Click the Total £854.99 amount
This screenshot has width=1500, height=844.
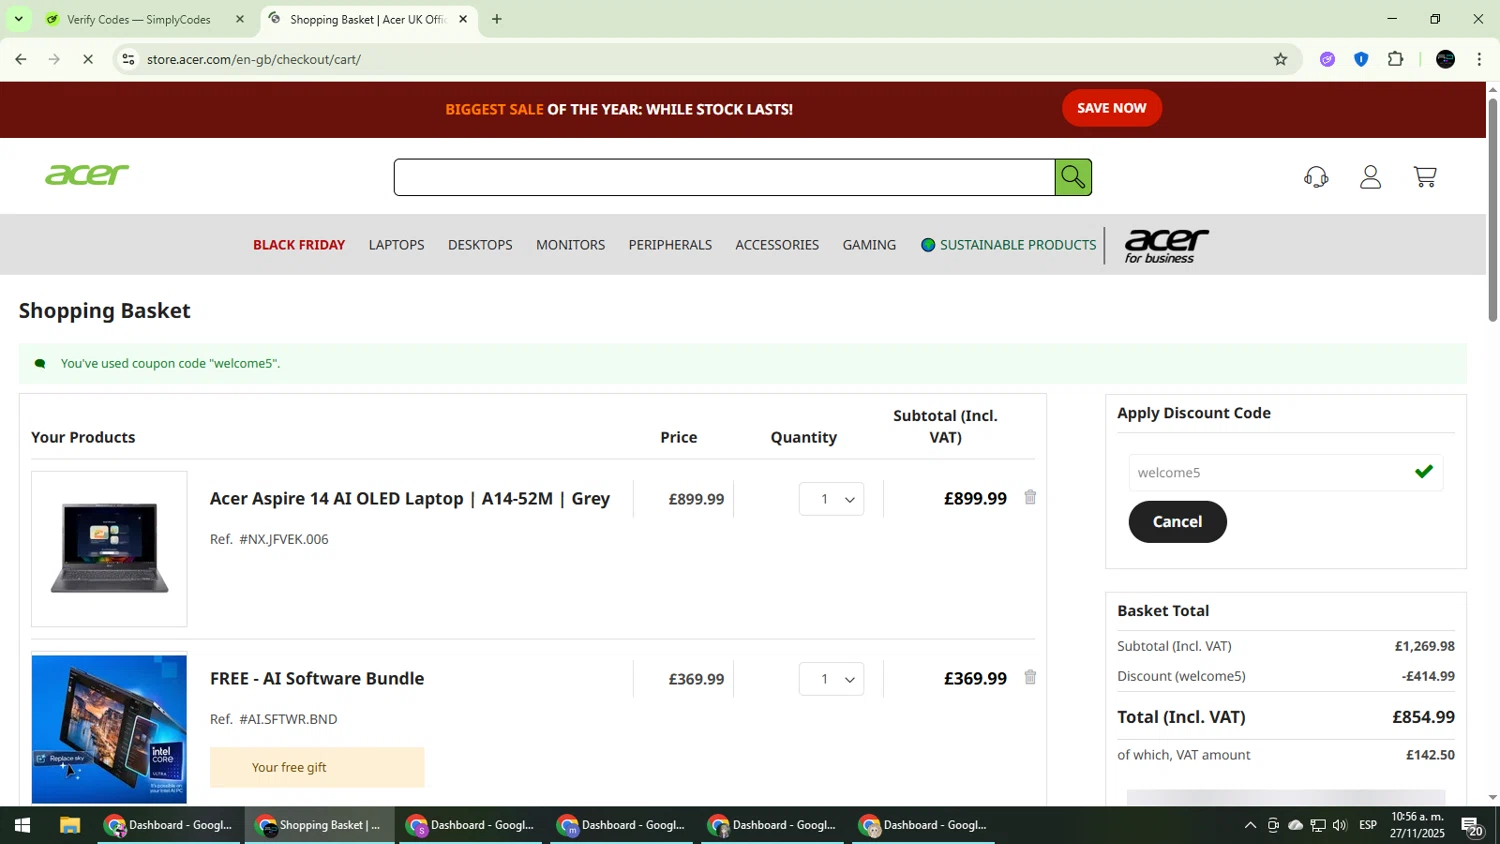pos(1423,717)
